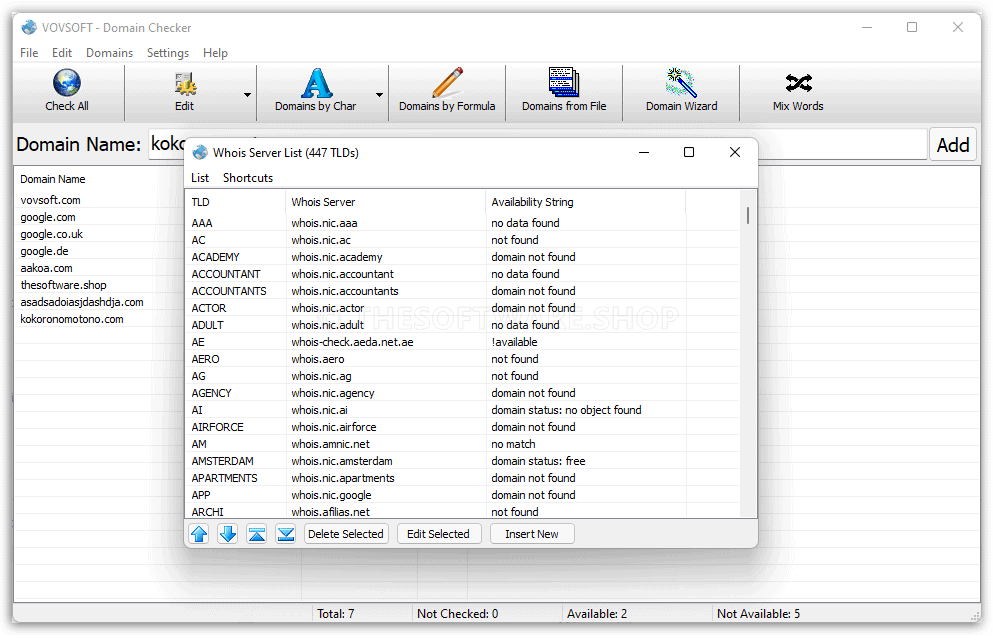
Task: Maximize the Whois Server List window
Action: pyautogui.click(x=689, y=152)
